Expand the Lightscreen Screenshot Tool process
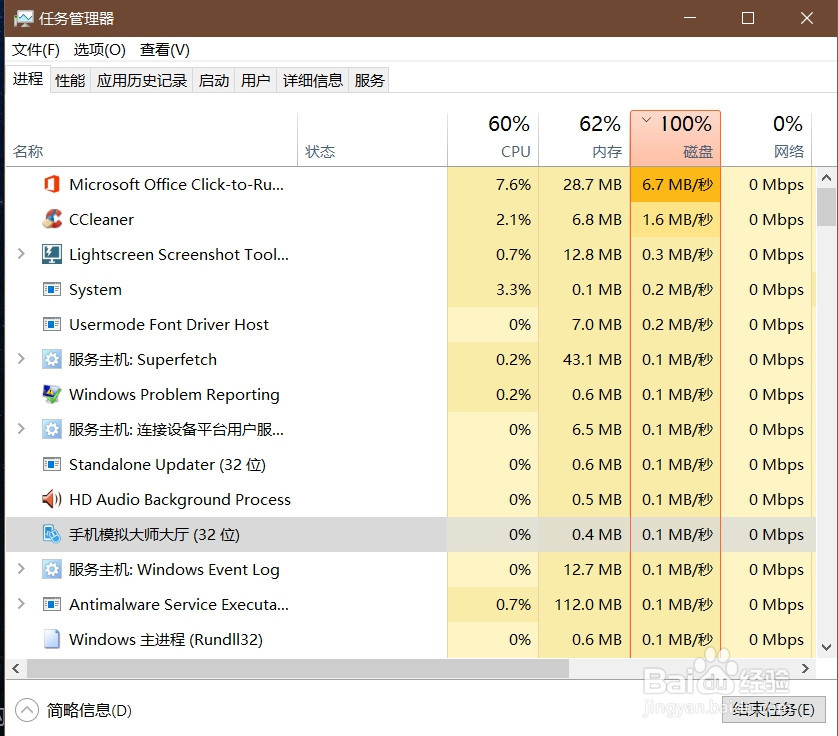Viewport: 838px width, 736px height. click(21, 254)
